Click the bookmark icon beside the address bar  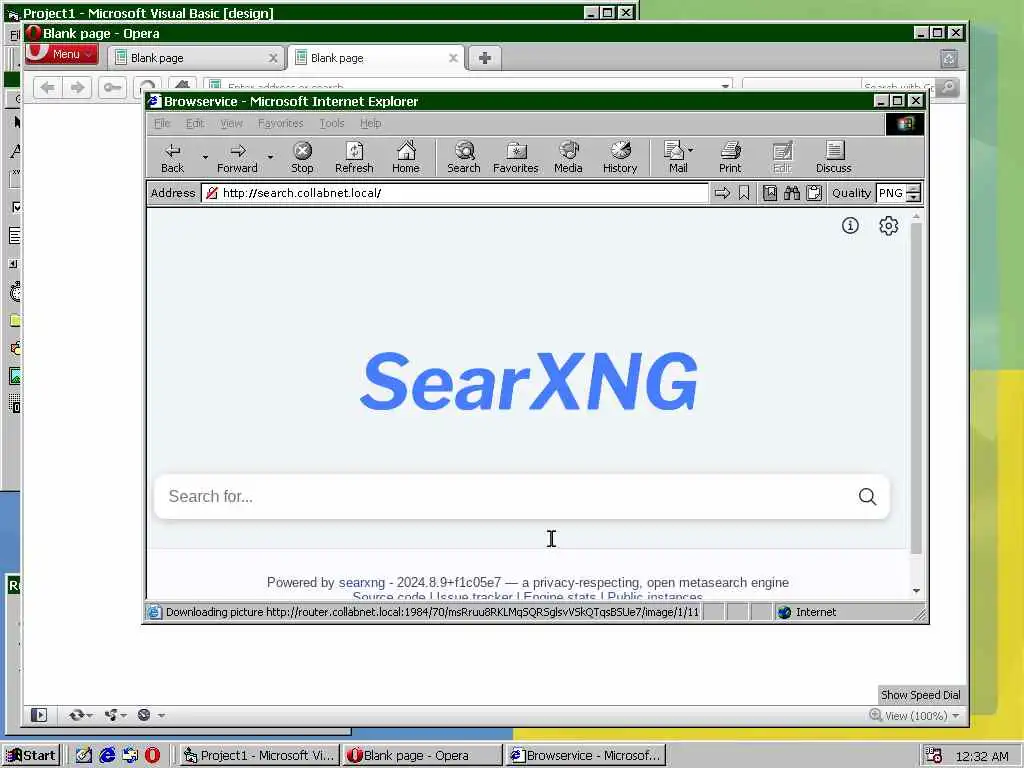pos(744,193)
